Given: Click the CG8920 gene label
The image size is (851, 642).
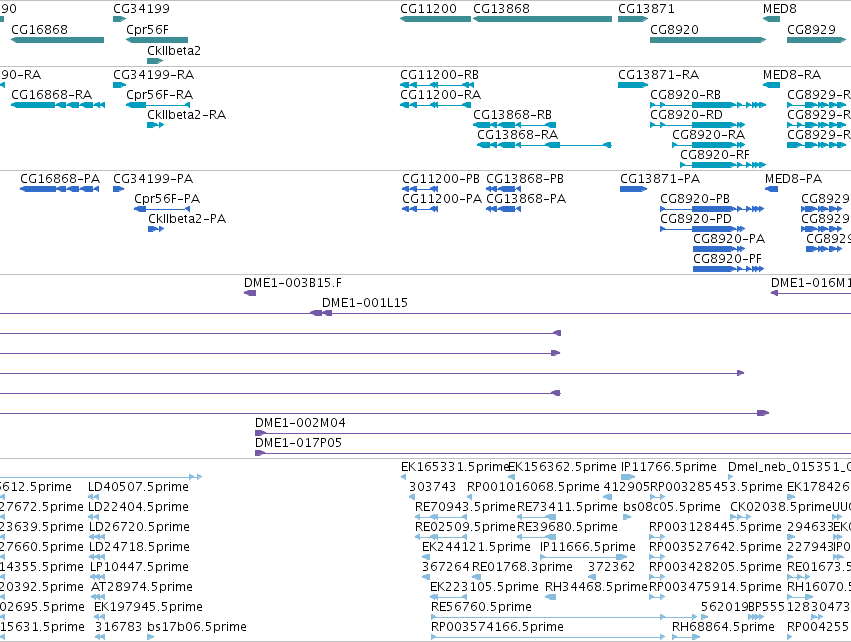Looking at the screenshot, I should click(674, 29).
